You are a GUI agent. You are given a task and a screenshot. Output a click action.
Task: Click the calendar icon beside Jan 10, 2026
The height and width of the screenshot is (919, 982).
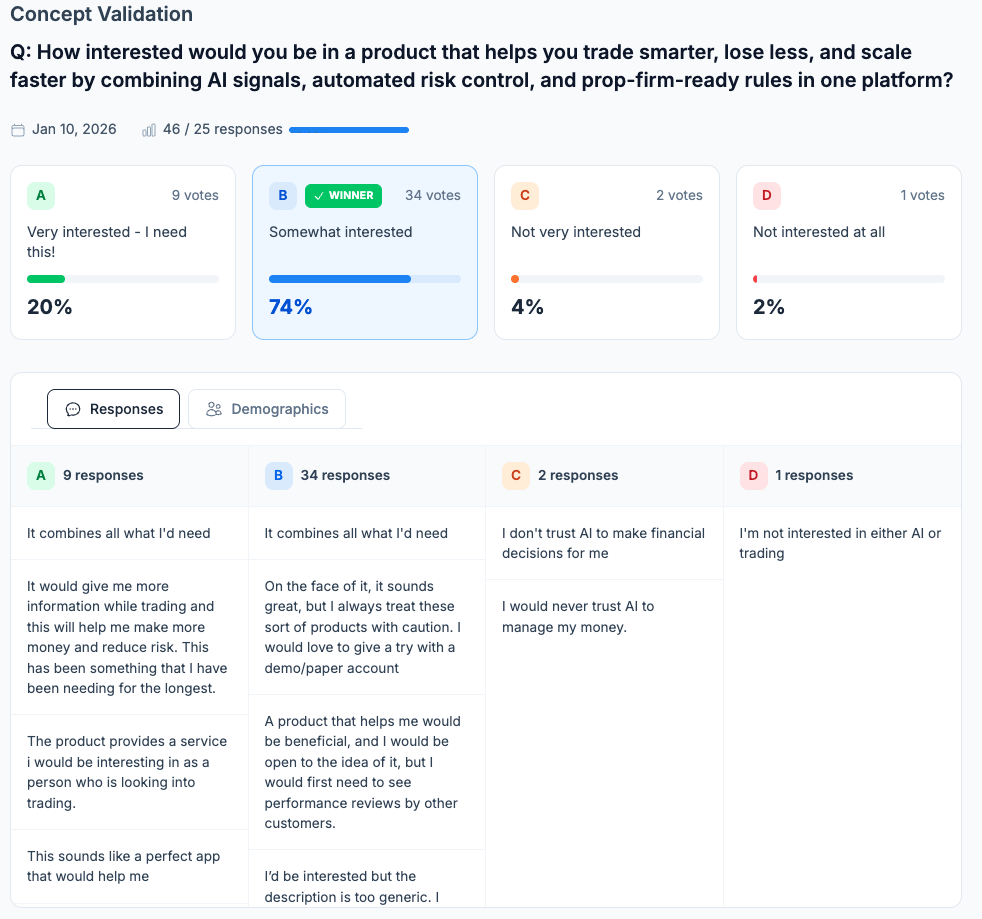coord(17,129)
